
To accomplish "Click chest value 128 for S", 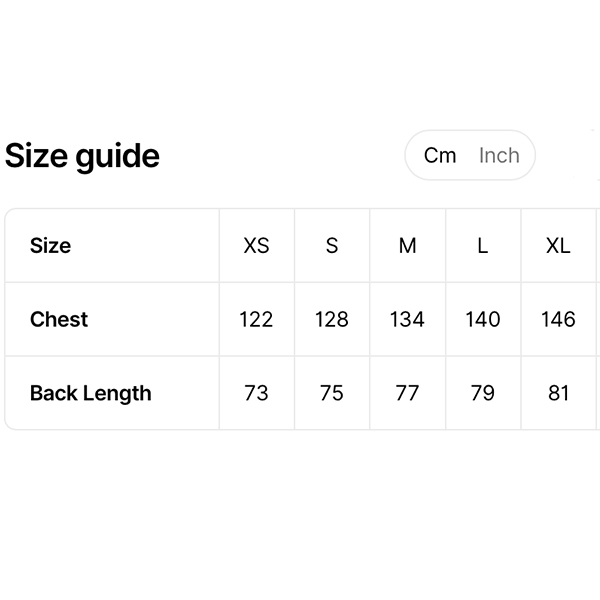I will tap(332, 320).
